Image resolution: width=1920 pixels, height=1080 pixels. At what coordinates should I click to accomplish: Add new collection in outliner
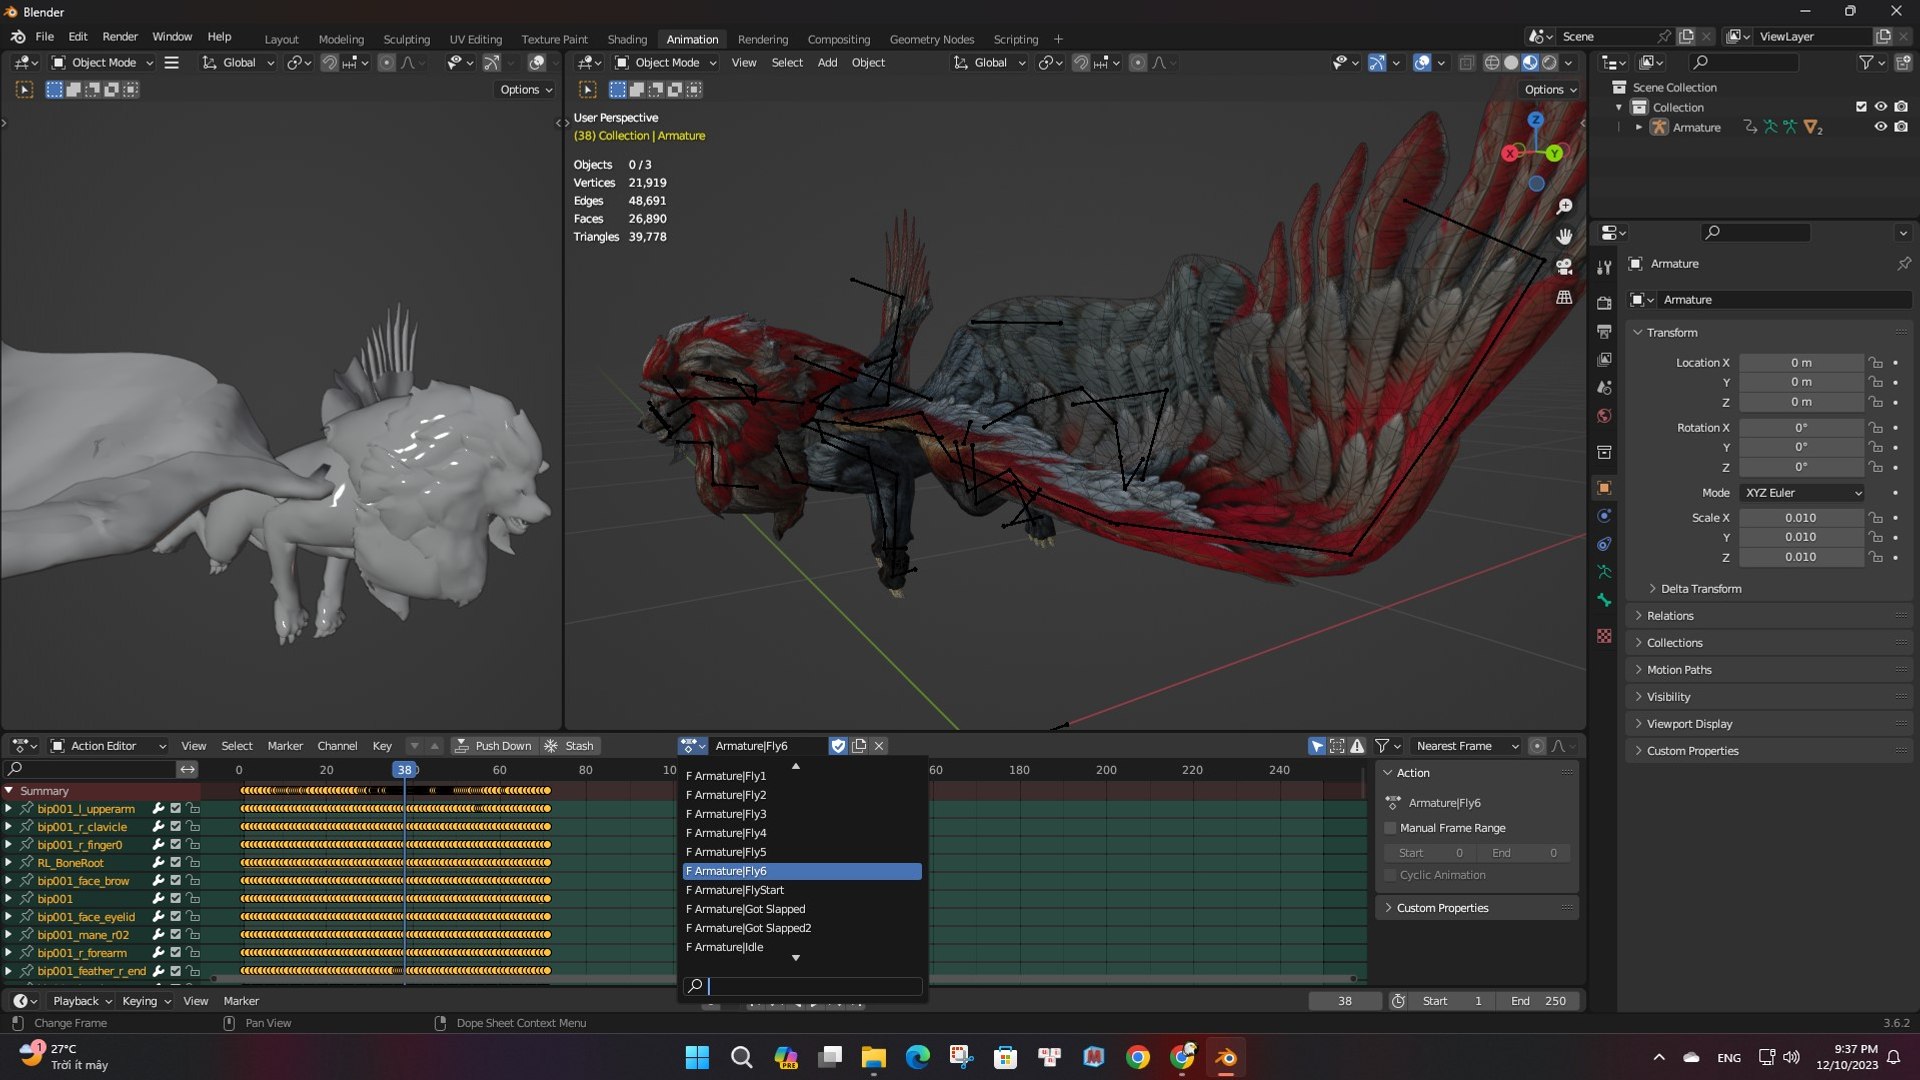point(1902,62)
